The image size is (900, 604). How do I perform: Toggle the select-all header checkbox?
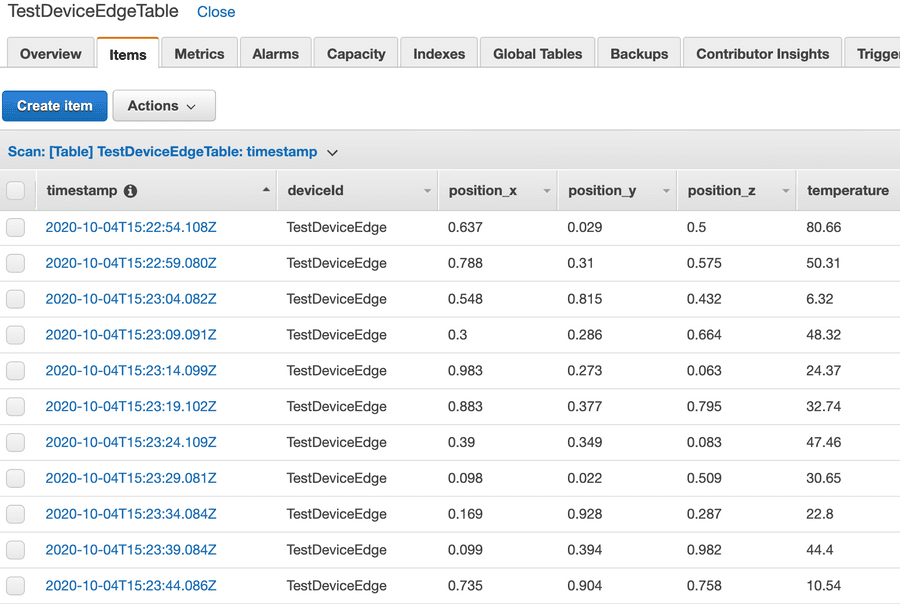(16, 190)
